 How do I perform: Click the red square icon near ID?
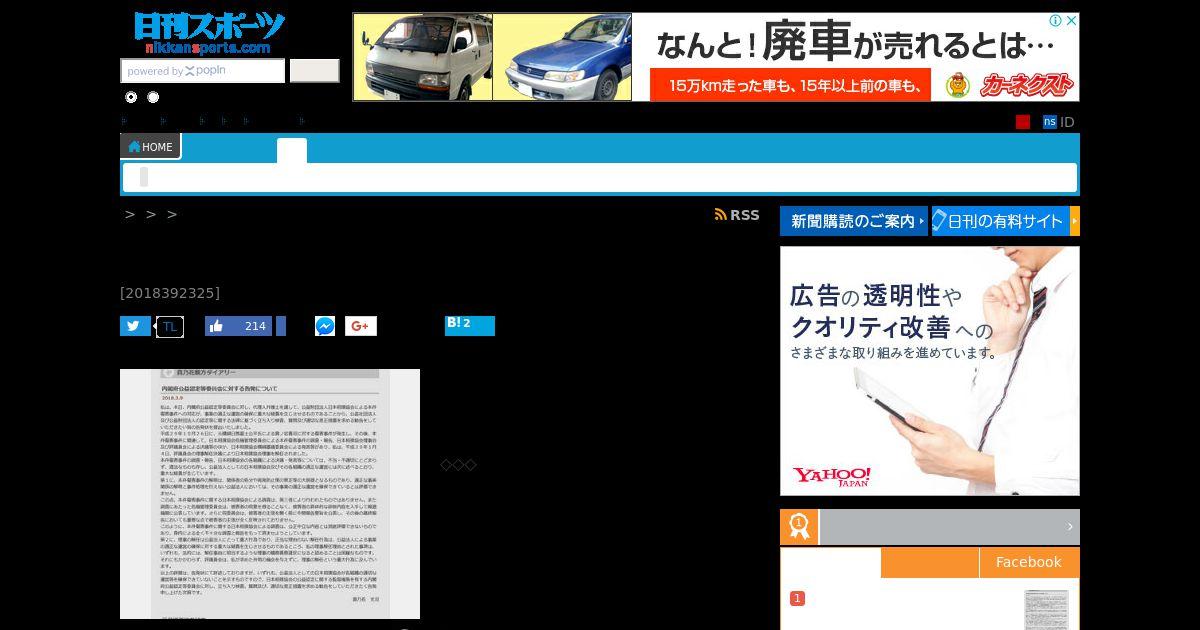point(1023,122)
